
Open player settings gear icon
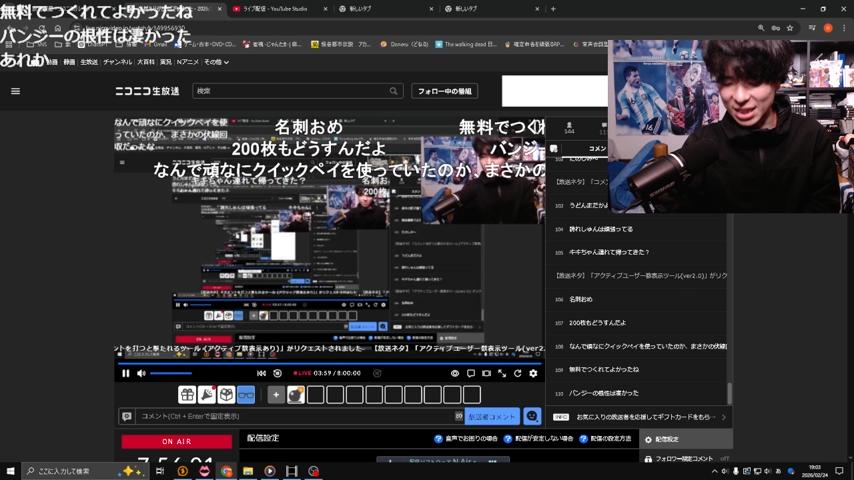533,373
